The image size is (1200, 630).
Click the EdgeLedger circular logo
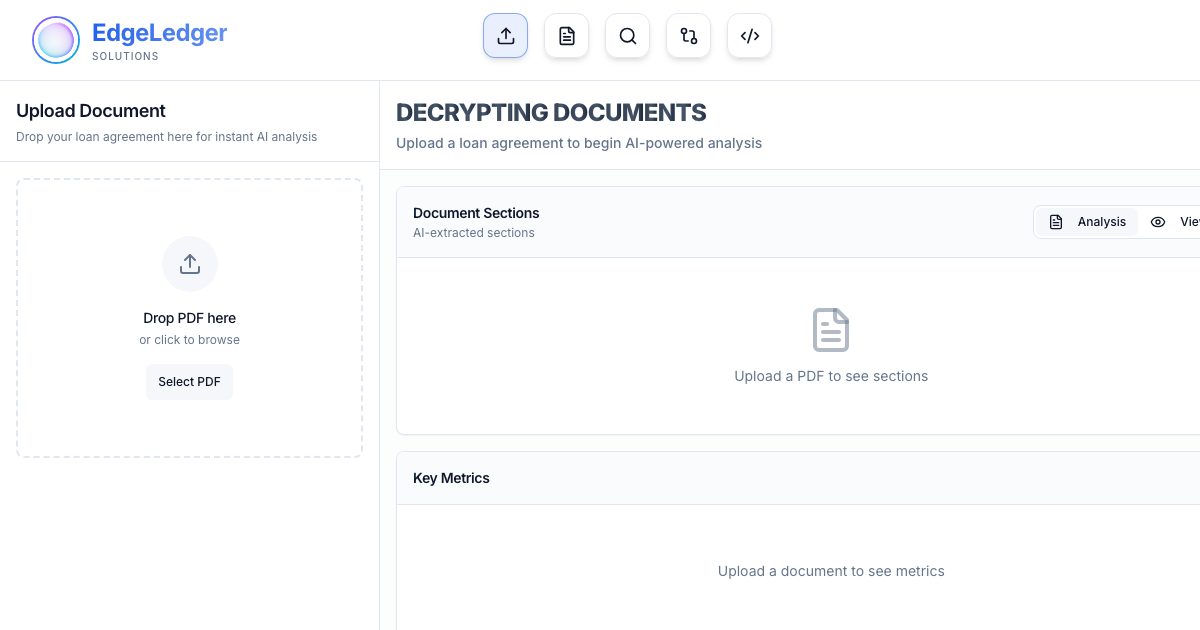tap(56, 40)
